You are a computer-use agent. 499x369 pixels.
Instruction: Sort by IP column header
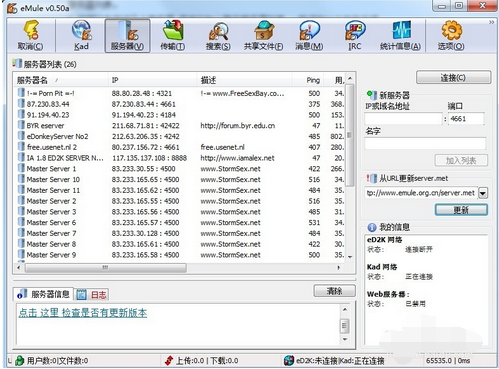[152, 80]
